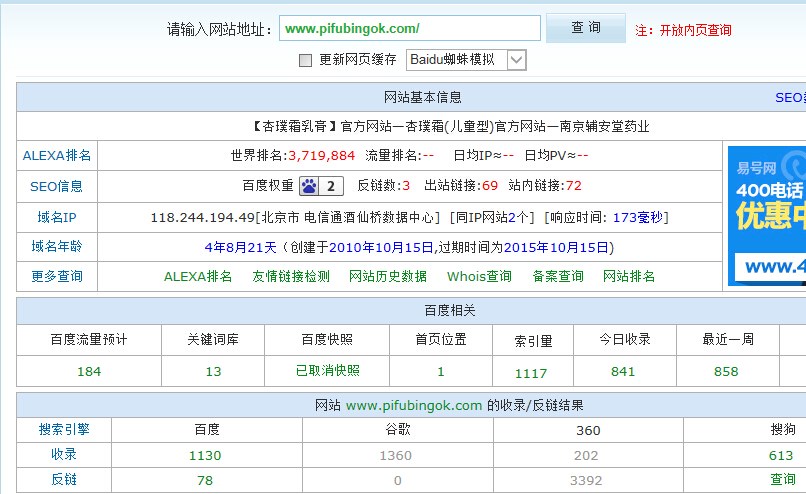Image resolution: width=806 pixels, height=494 pixels.
Task: Click the 关键词库 value 13
Action: pos(213,371)
